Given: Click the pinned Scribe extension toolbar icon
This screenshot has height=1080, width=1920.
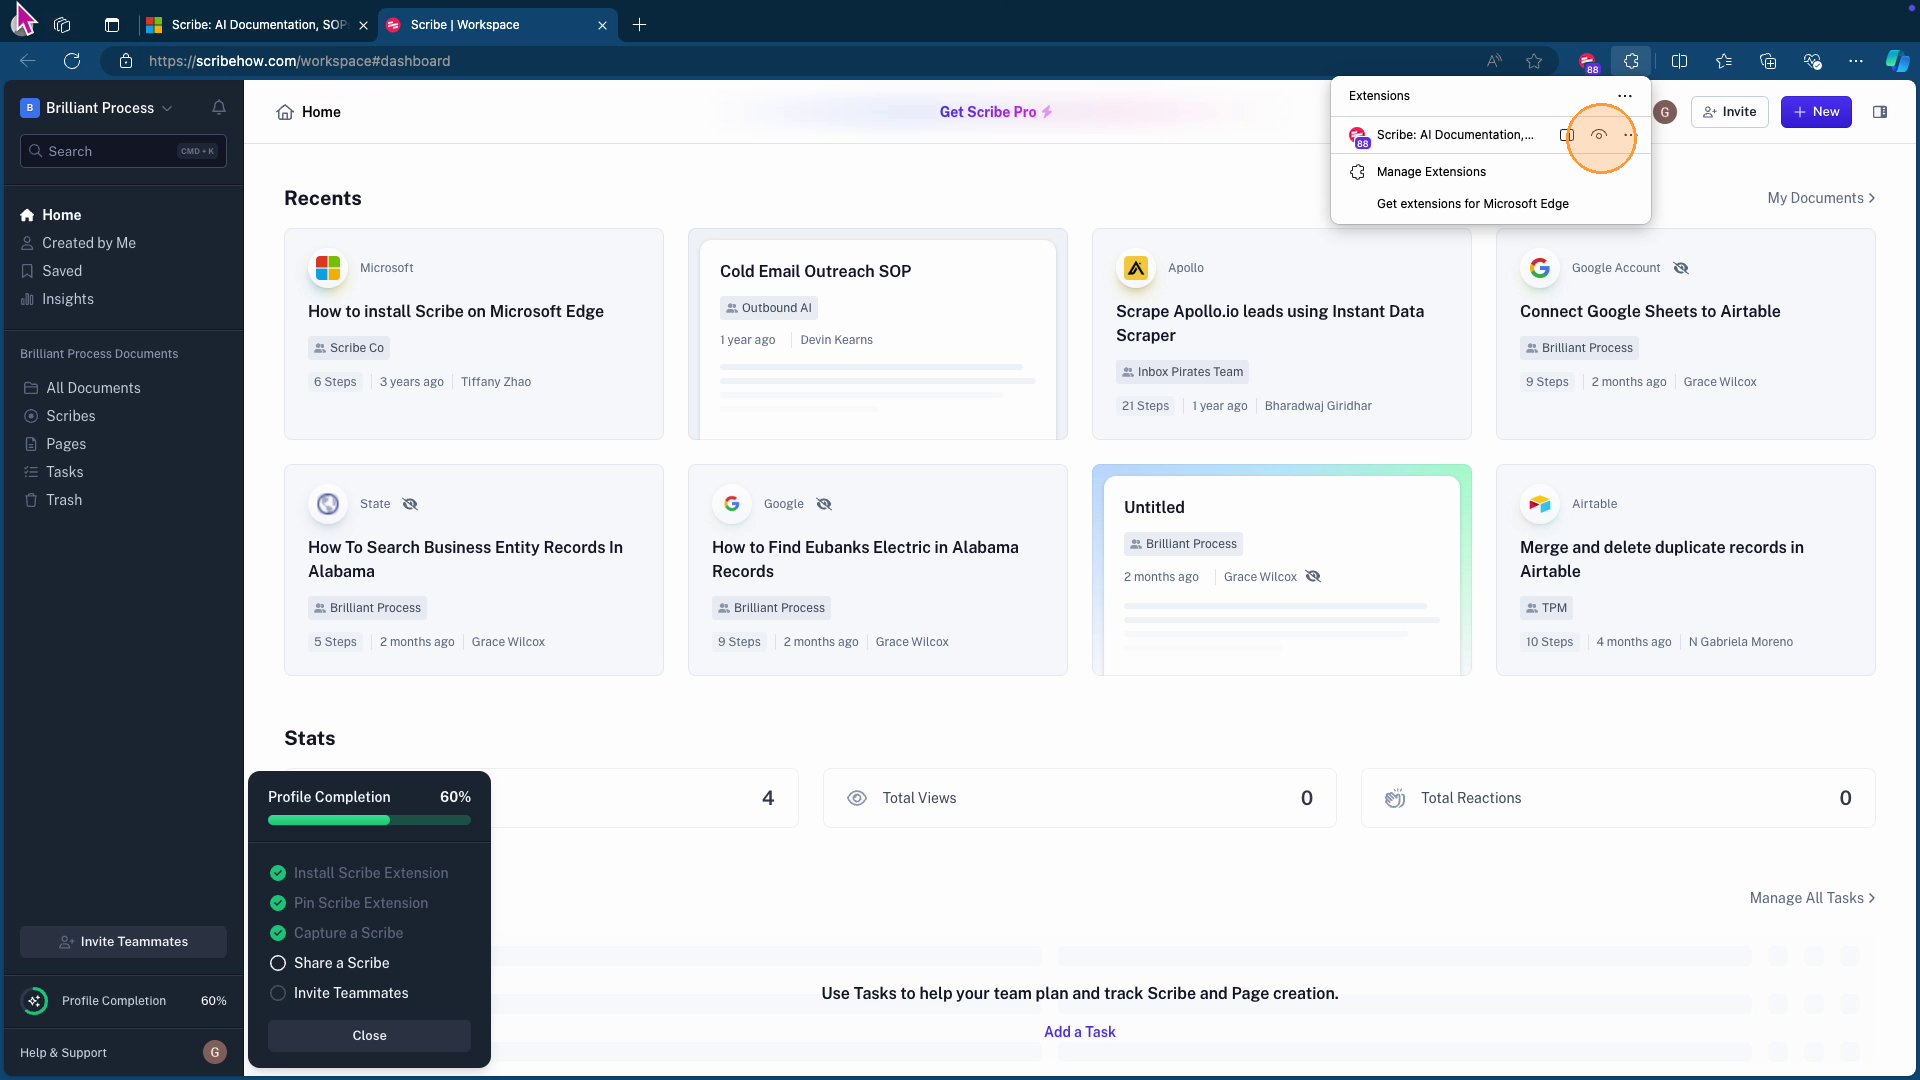Looking at the screenshot, I should click(1588, 62).
